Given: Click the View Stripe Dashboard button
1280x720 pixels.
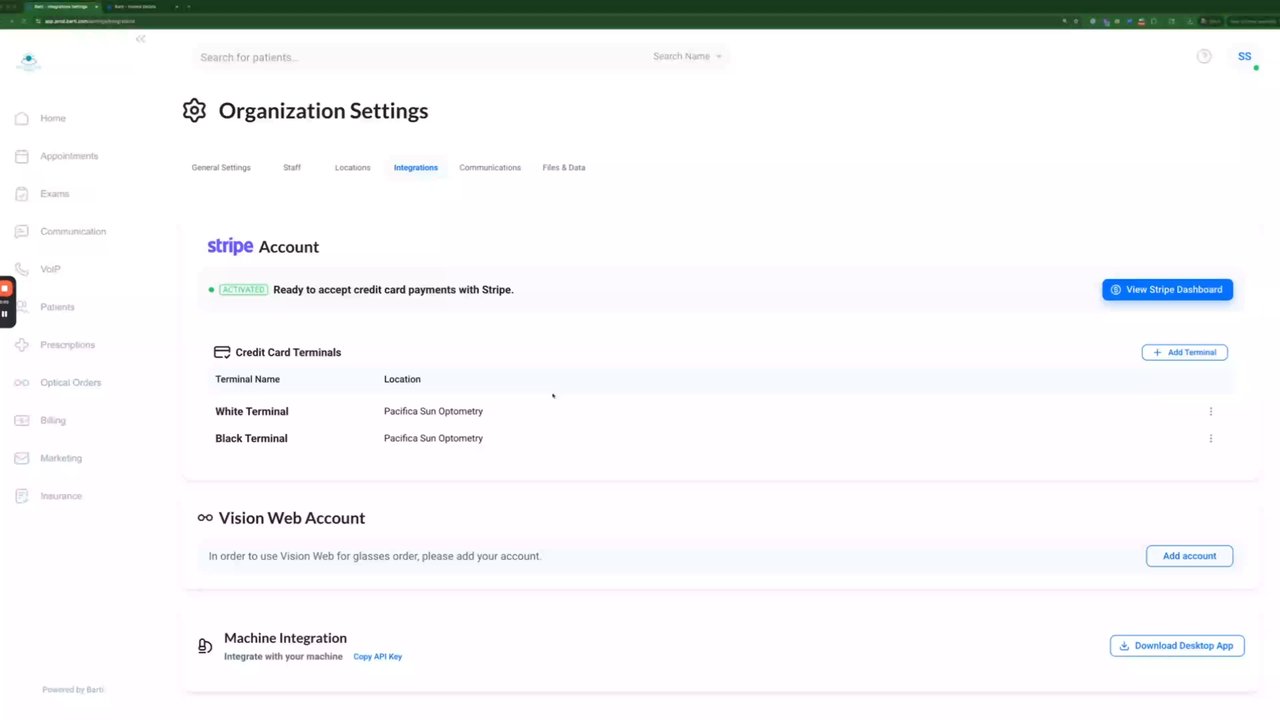Looking at the screenshot, I should coord(1167,290).
